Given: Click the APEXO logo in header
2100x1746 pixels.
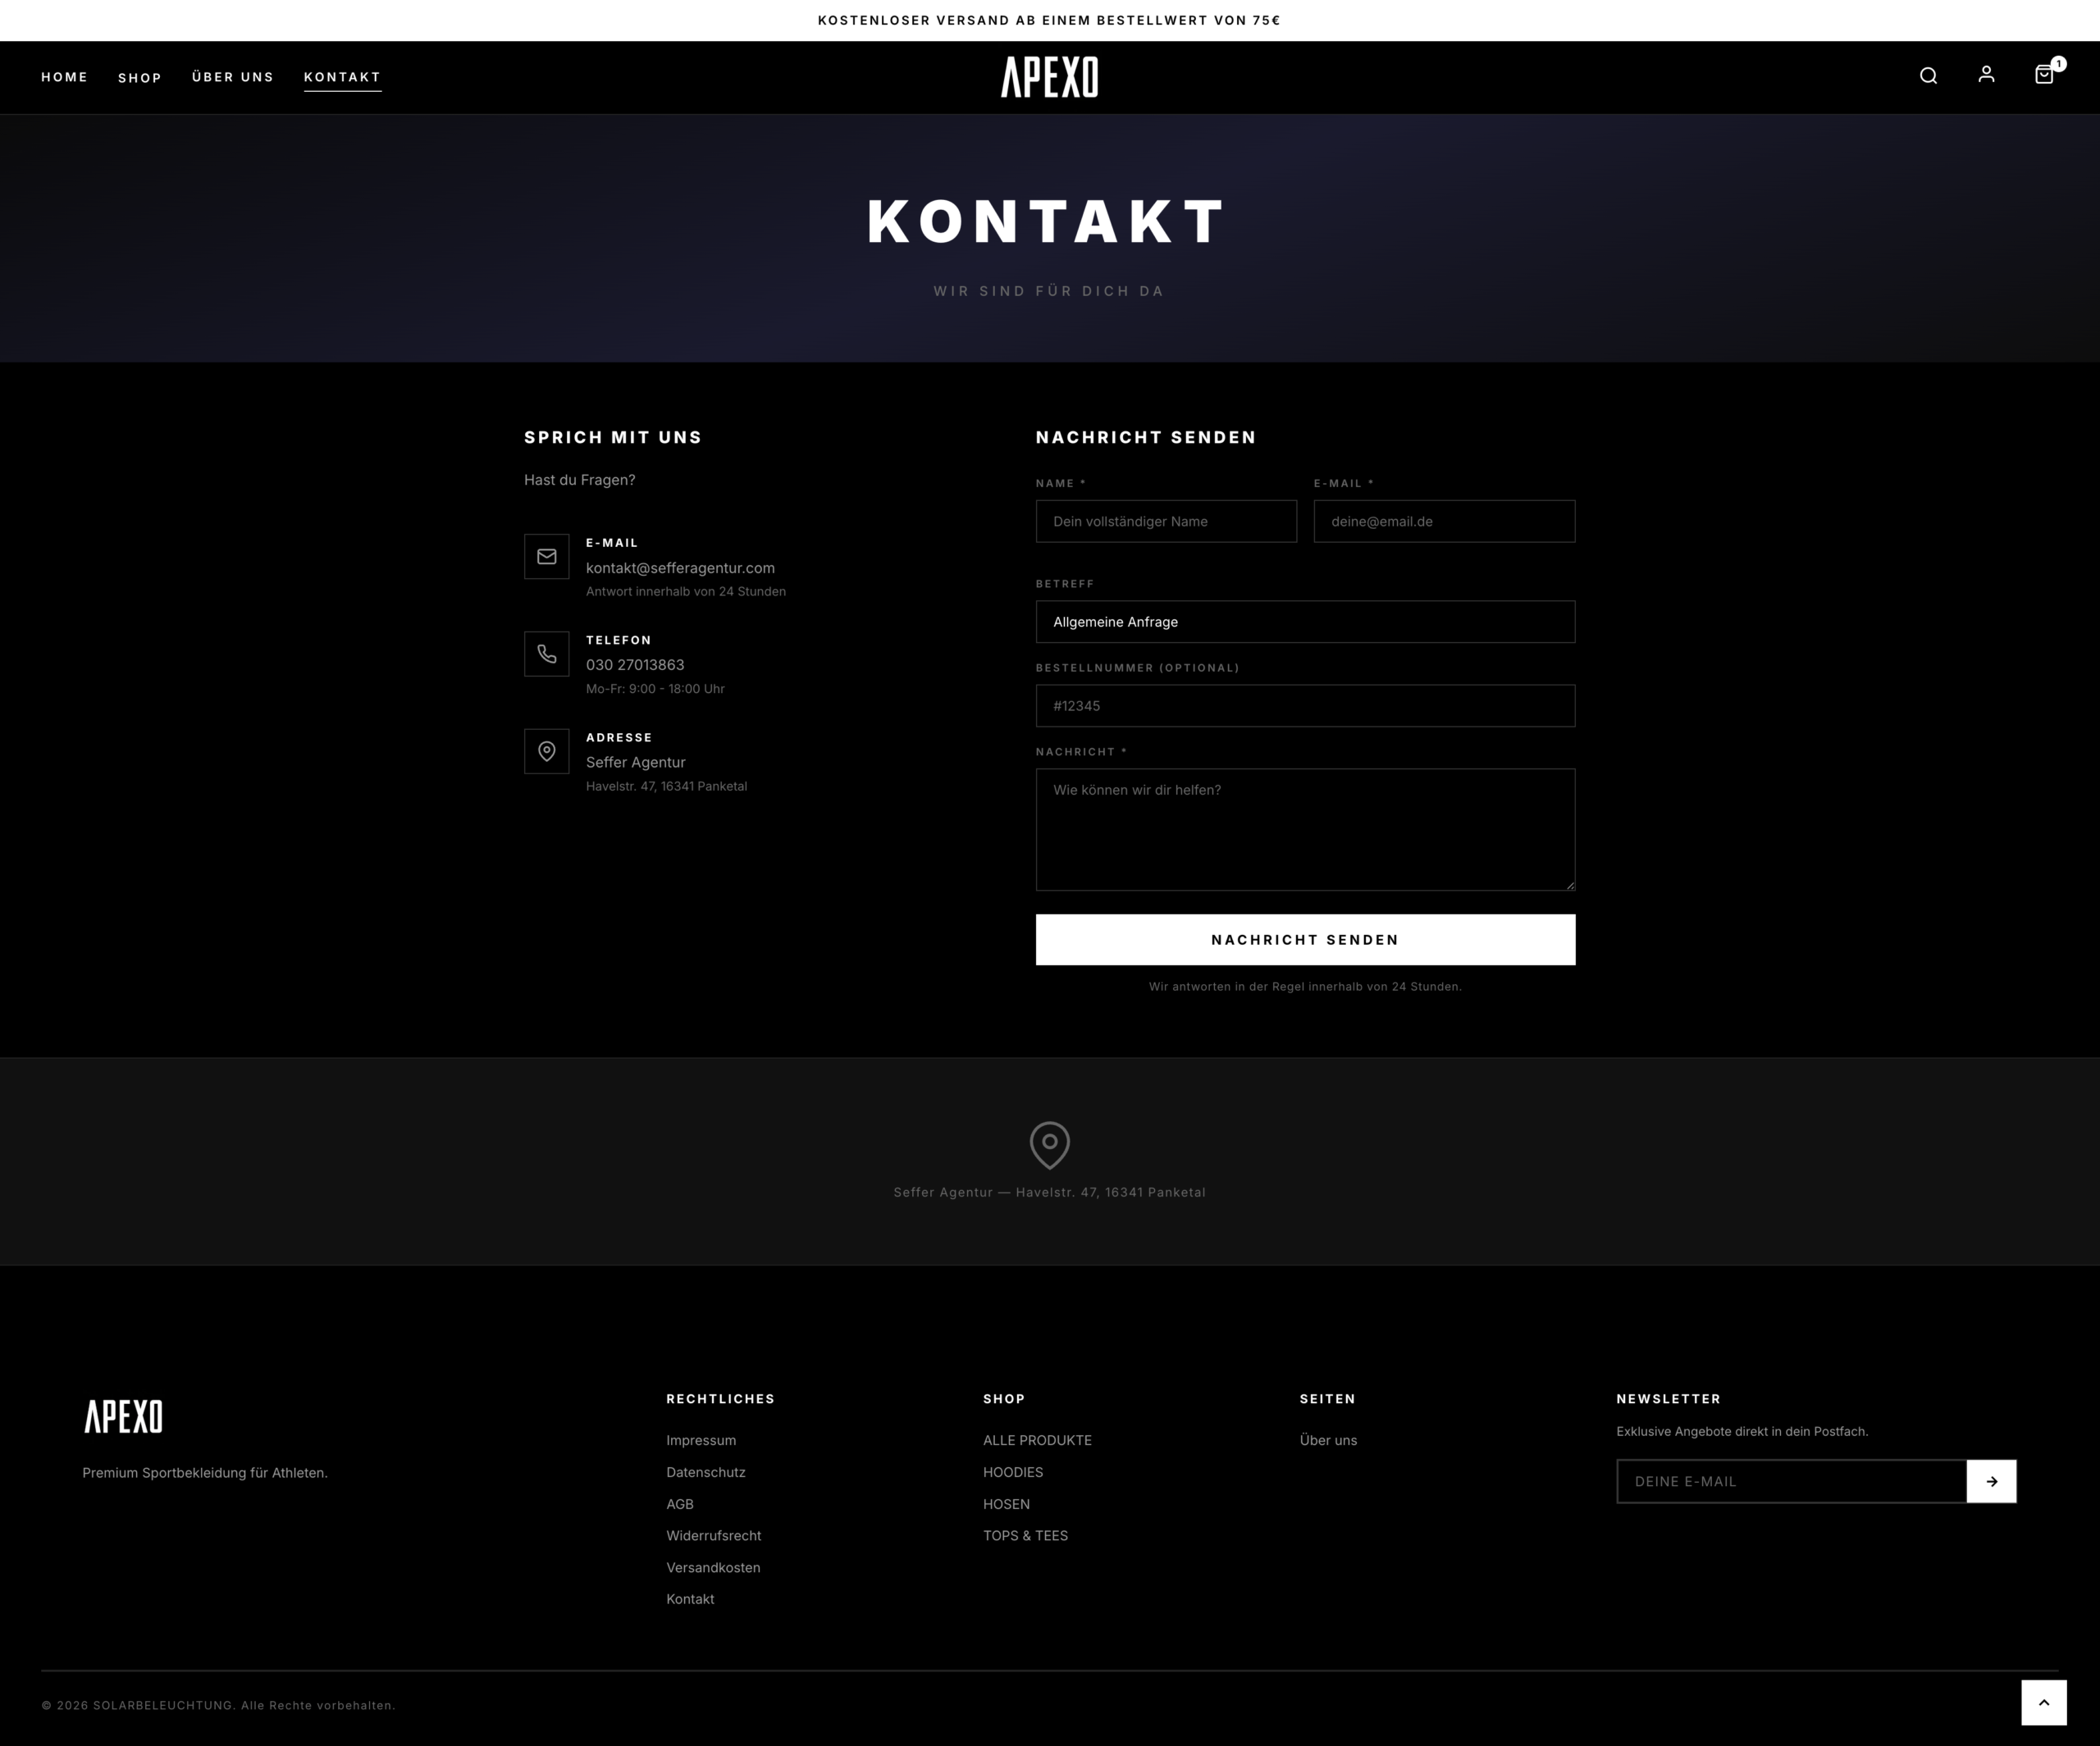Looking at the screenshot, I should coord(1049,77).
